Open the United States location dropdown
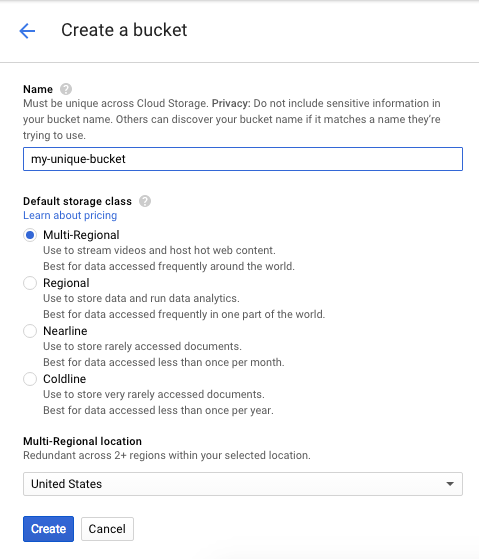The image size is (479, 559). pyautogui.click(x=243, y=484)
